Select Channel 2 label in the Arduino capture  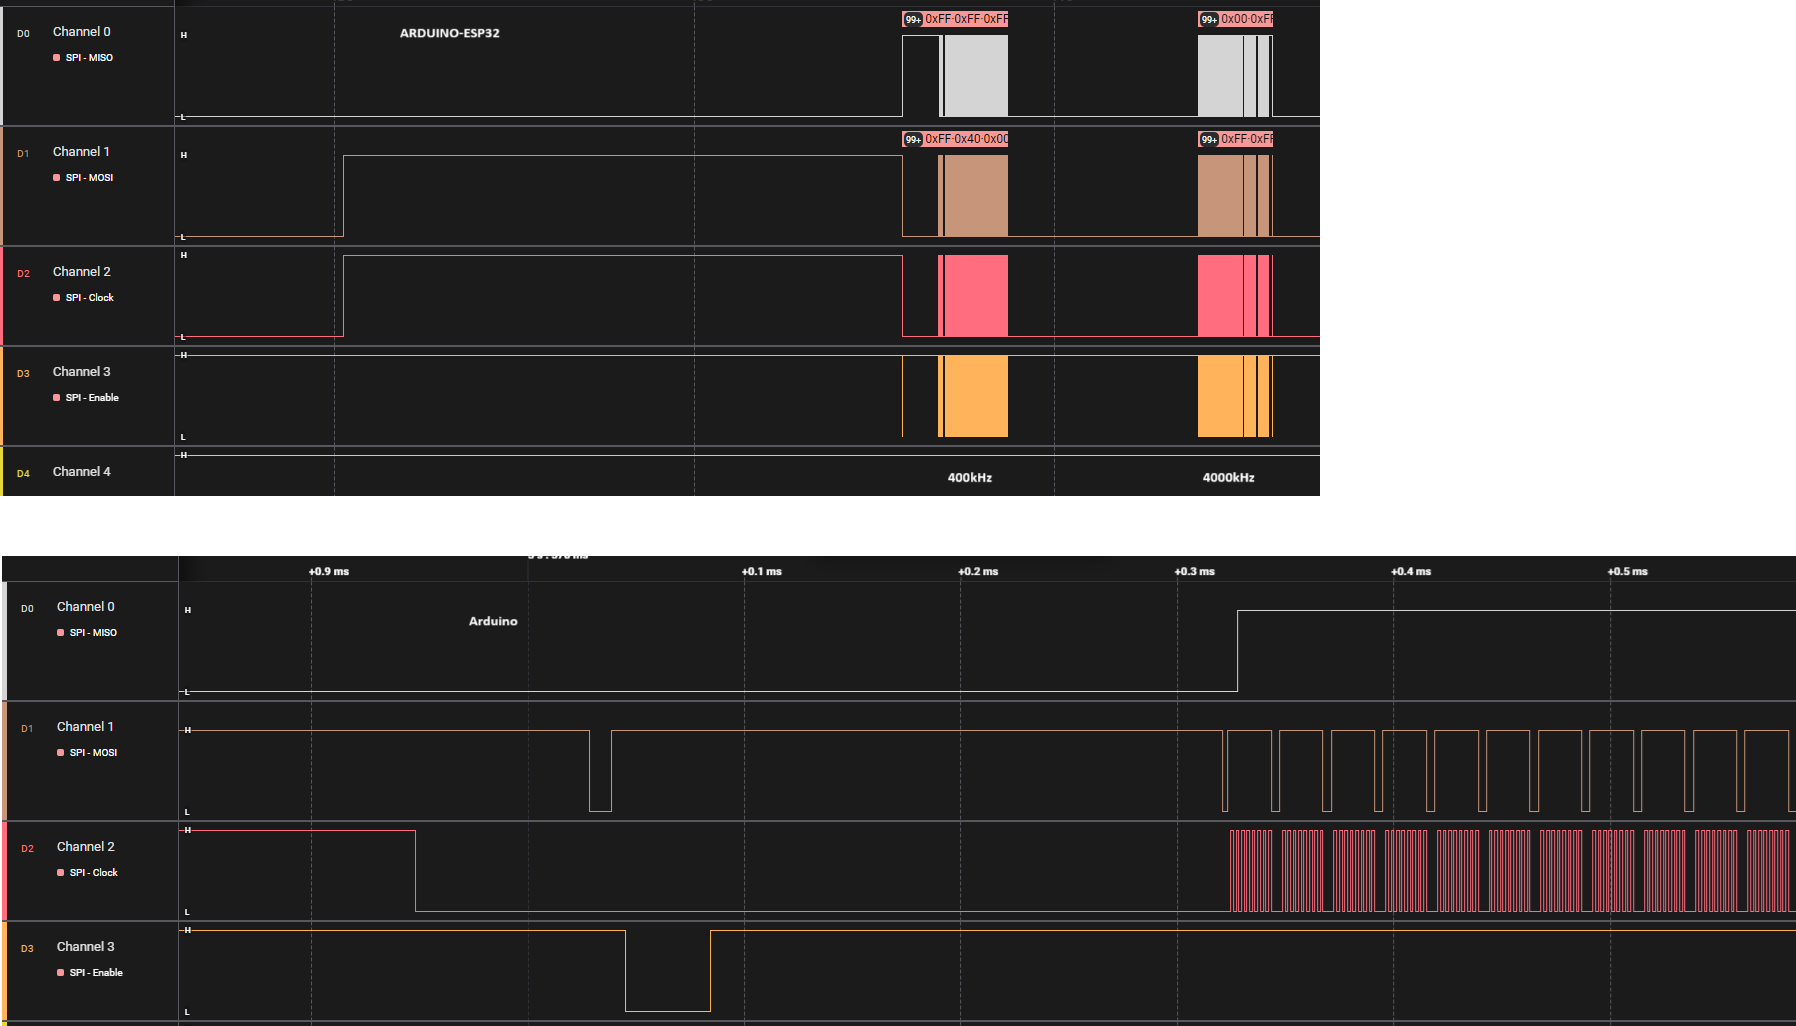tap(86, 847)
